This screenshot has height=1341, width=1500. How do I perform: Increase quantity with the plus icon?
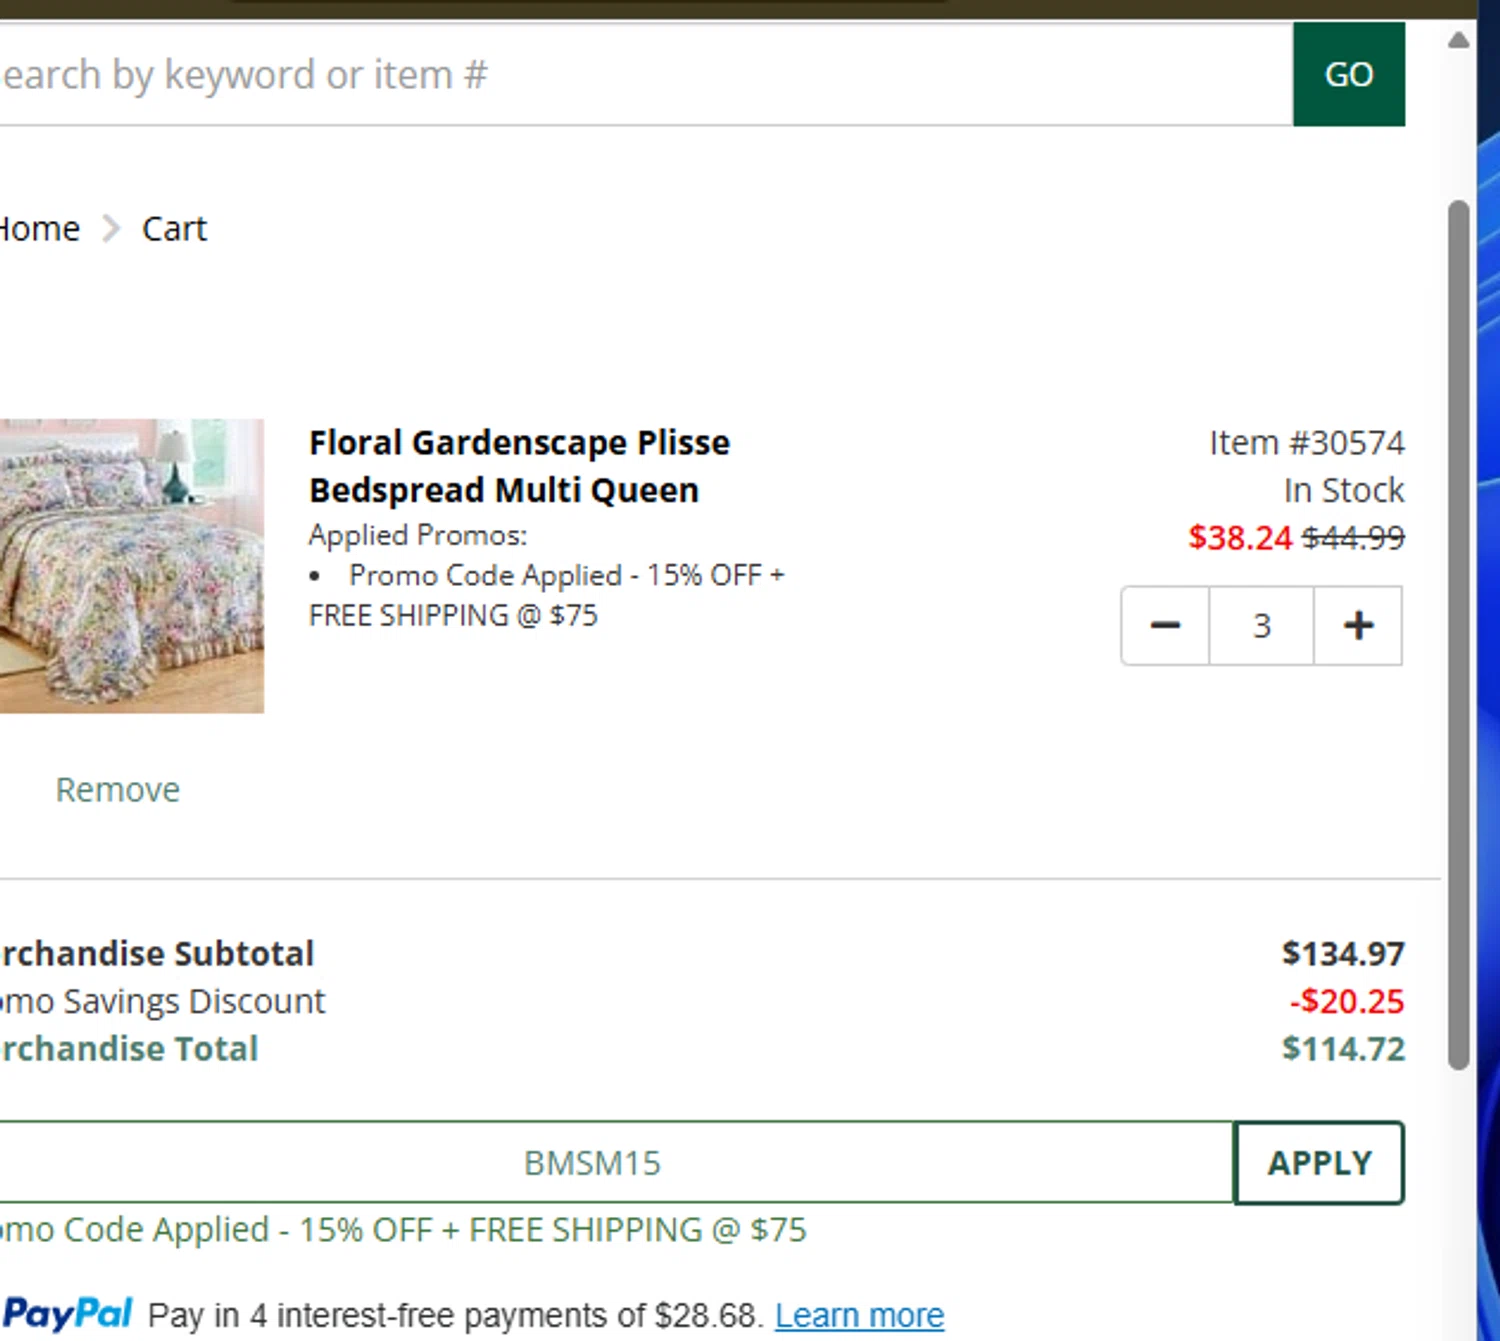[x=1358, y=626]
